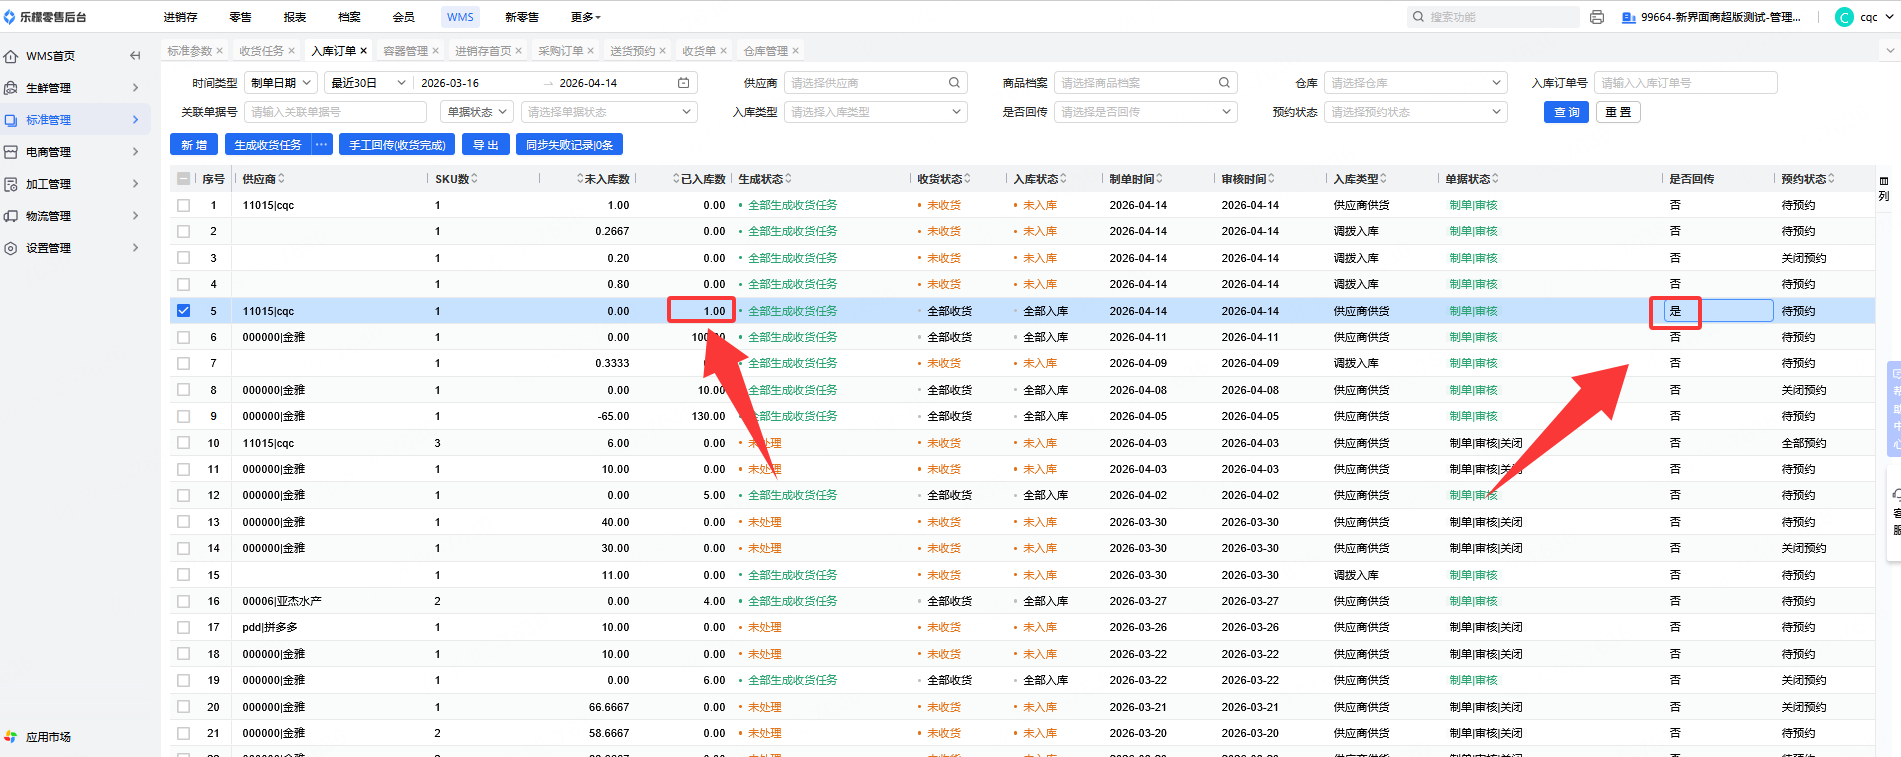This screenshot has height=757, width=1901.
Task: Click the search icon in the 供应商 field
Action: point(954,83)
